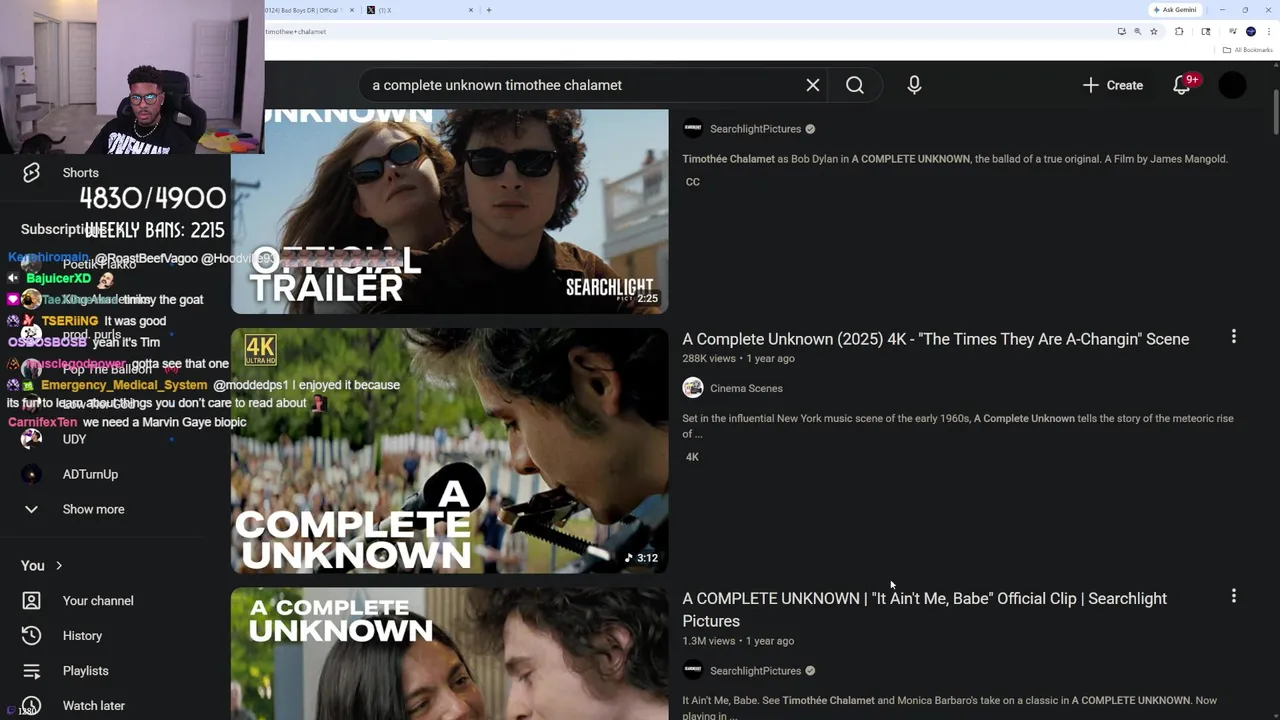Image resolution: width=1280 pixels, height=720 pixels.
Task: Open the 4K Complete Unknown scene thumbnail
Action: (x=449, y=451)
